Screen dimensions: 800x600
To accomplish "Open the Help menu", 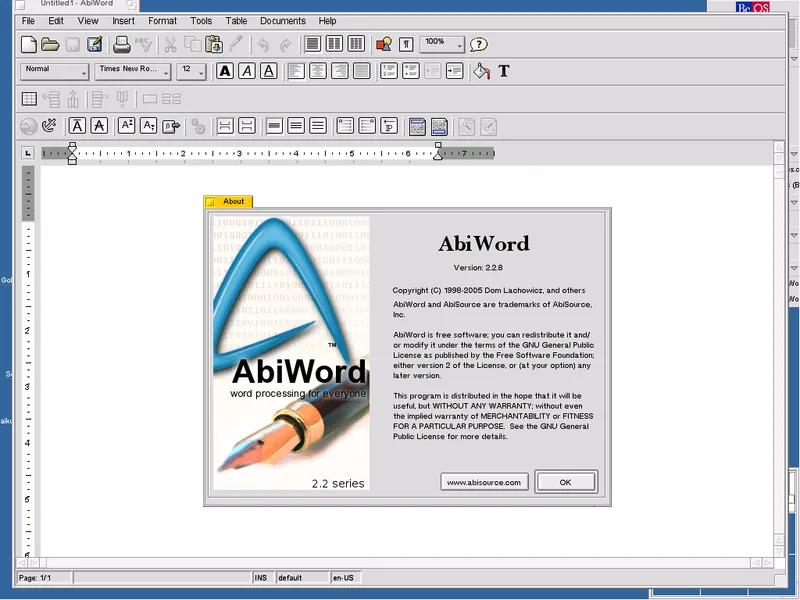I will [327, 21].
